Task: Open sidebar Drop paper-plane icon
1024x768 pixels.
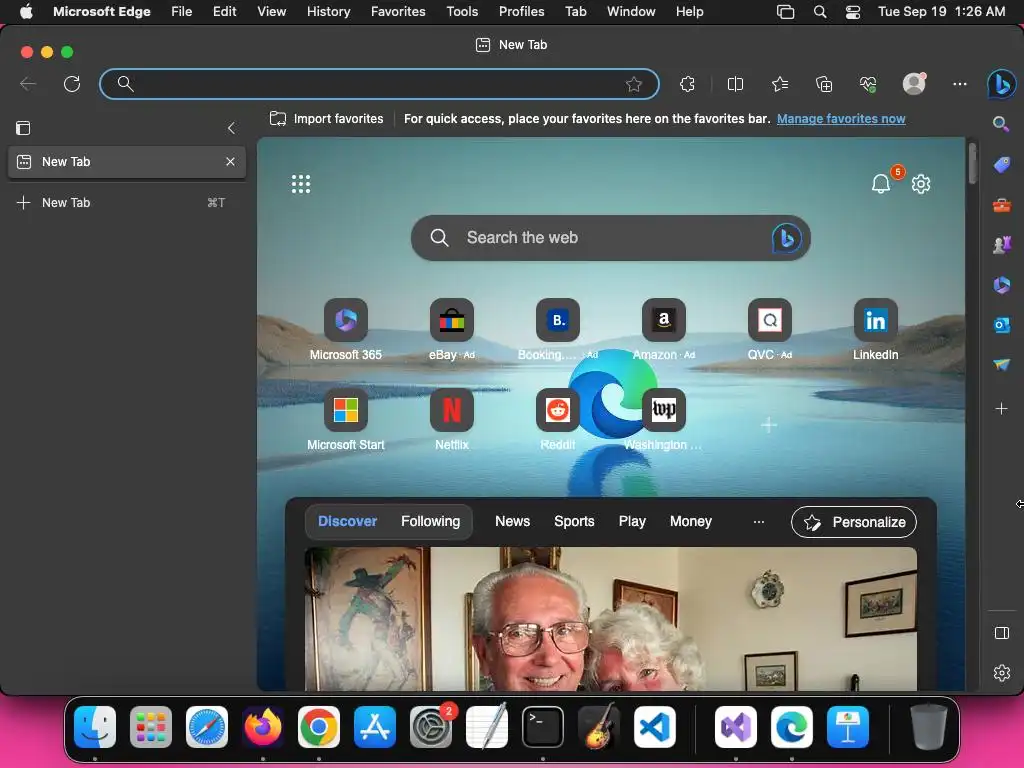Action: click(1001, 364)
